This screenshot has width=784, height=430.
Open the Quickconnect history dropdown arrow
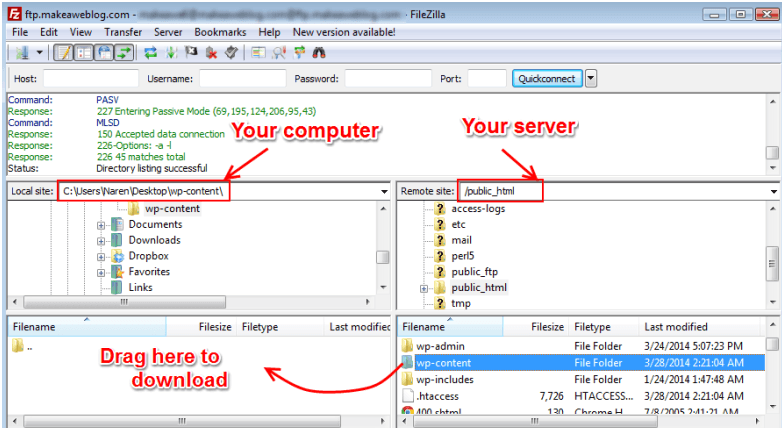[591, 78]
